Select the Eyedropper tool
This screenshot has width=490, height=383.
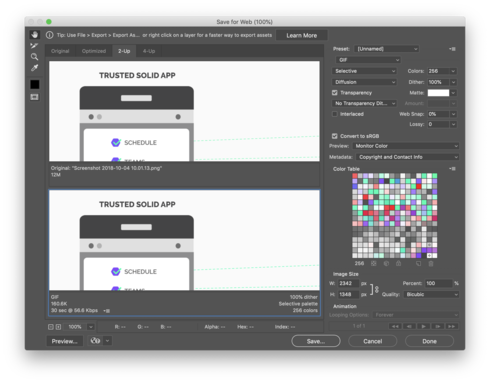click(34, 68)
